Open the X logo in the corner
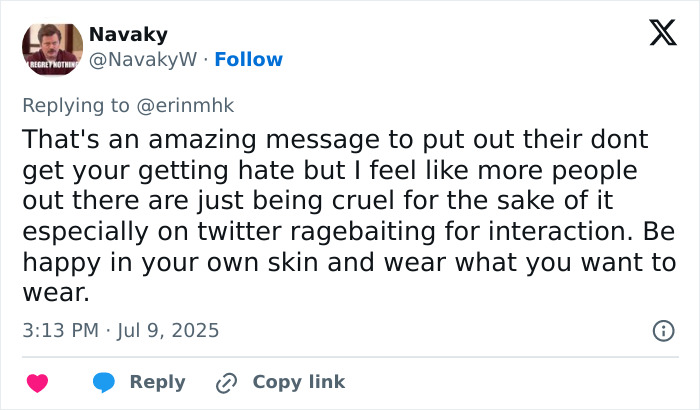 click(656, 34)
